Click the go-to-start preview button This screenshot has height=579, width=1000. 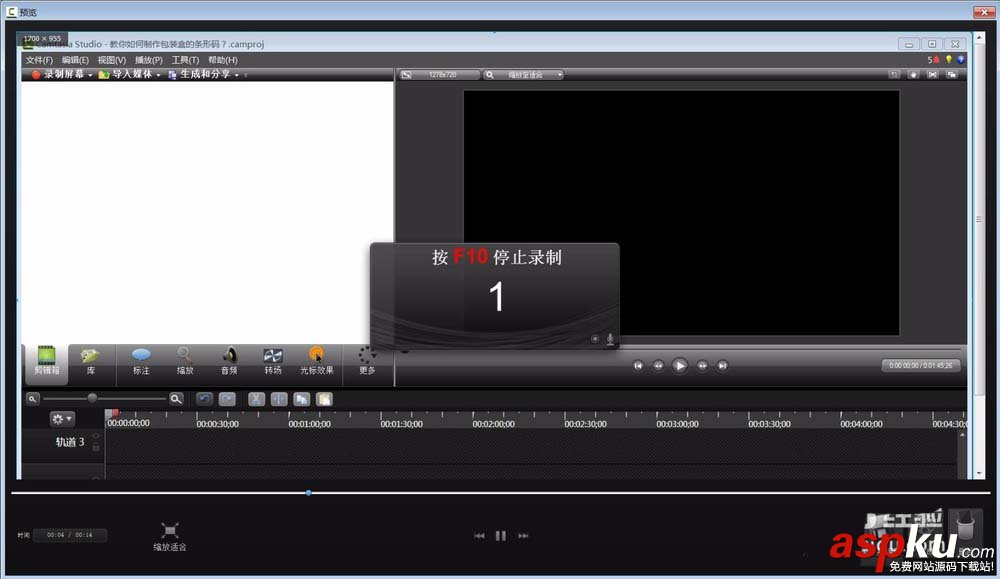[x=638, y=365]
